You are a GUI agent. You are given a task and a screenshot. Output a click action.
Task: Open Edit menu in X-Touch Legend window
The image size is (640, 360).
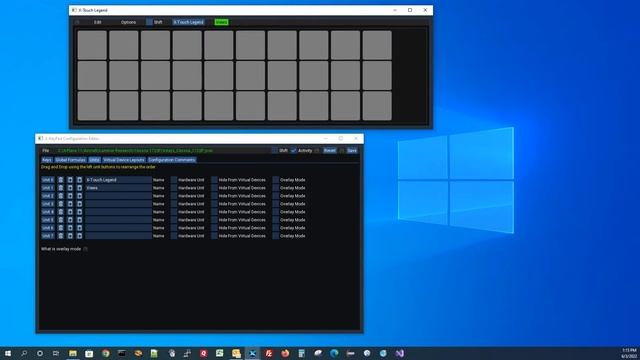point(98,22)
